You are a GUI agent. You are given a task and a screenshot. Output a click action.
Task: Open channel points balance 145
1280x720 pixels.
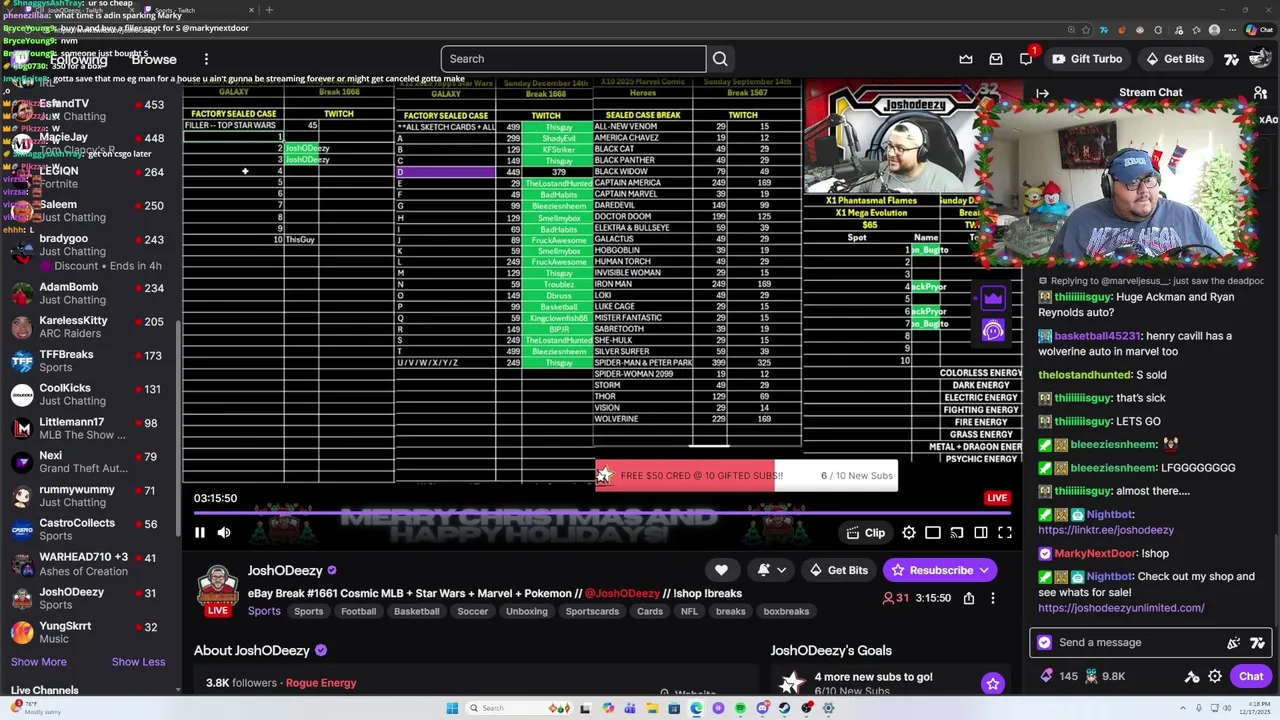(1059, 676)
